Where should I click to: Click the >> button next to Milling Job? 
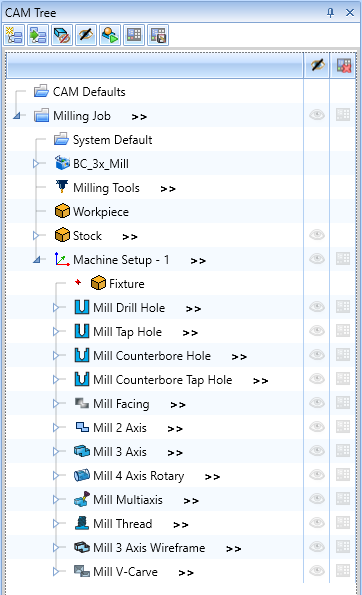(139, 117)
